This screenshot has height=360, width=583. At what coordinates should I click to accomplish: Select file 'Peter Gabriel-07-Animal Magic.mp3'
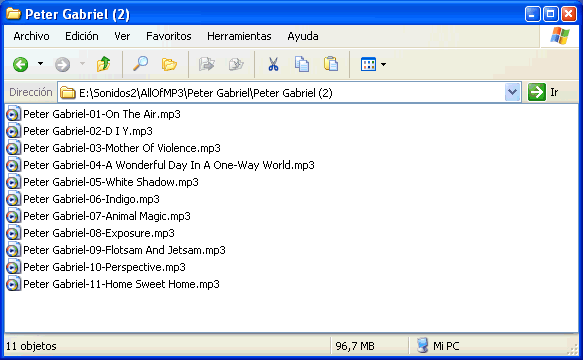coord(107,216)
